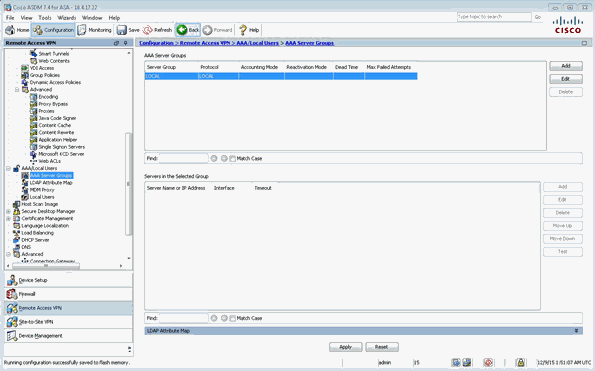Image resolution: width=595 pixels, height=371 pixels.
Task: Click Edit for AAA Server Groups
Action: point(566,79)
